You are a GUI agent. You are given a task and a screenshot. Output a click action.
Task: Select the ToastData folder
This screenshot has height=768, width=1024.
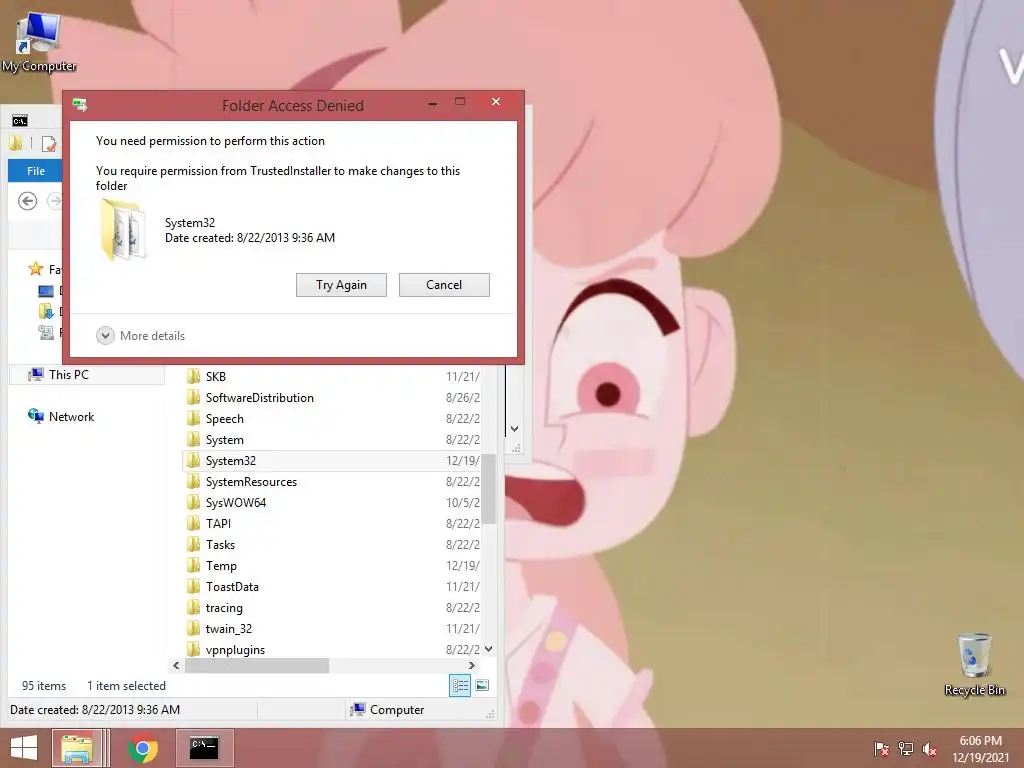(x=333, y=586)
